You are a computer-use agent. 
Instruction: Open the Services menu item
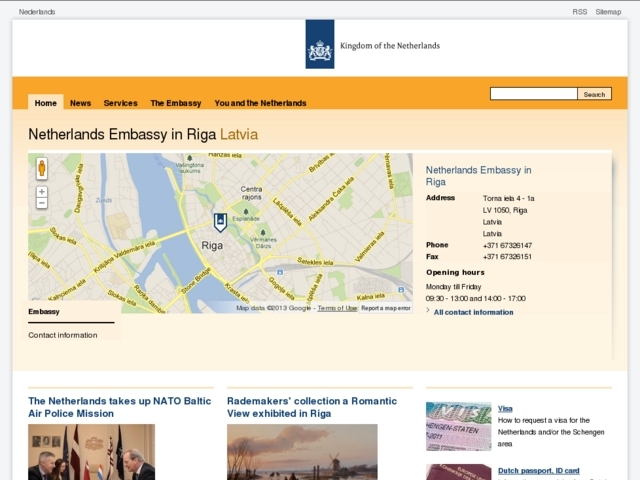(120, 103)
